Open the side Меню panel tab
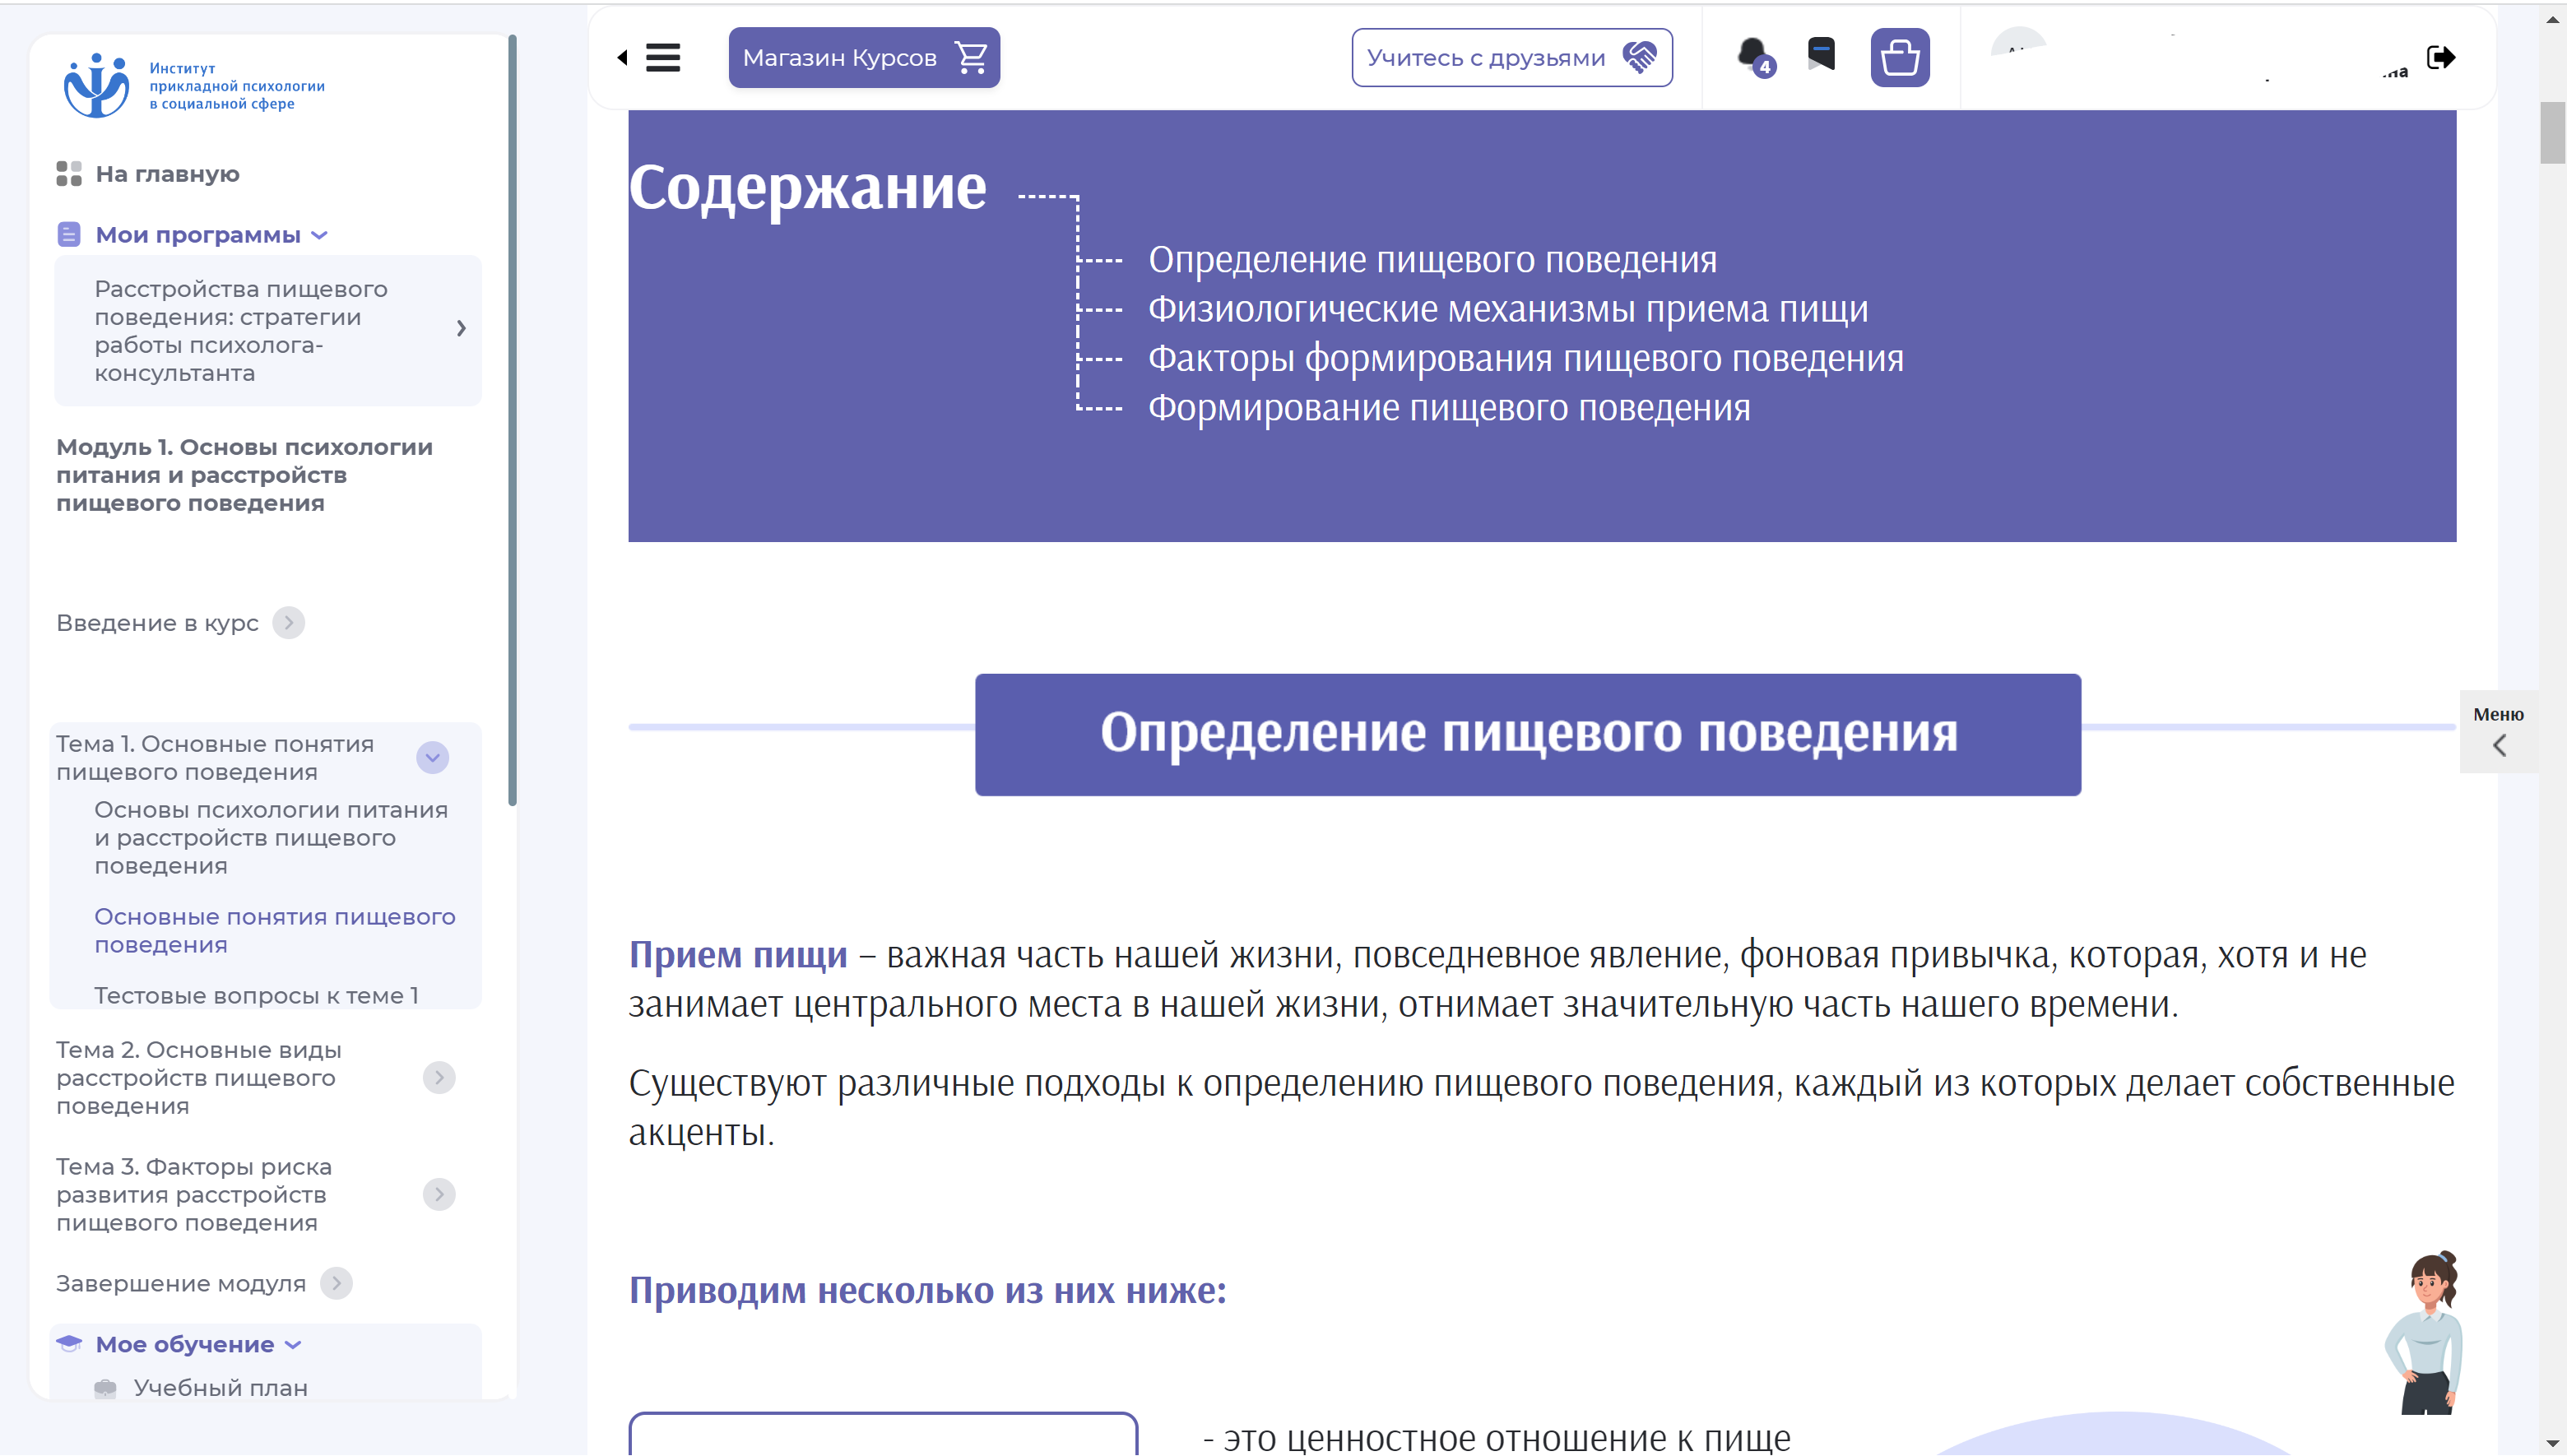Image resolution: width=2567 pixels, height=1456 pixels. point(2498,731)
